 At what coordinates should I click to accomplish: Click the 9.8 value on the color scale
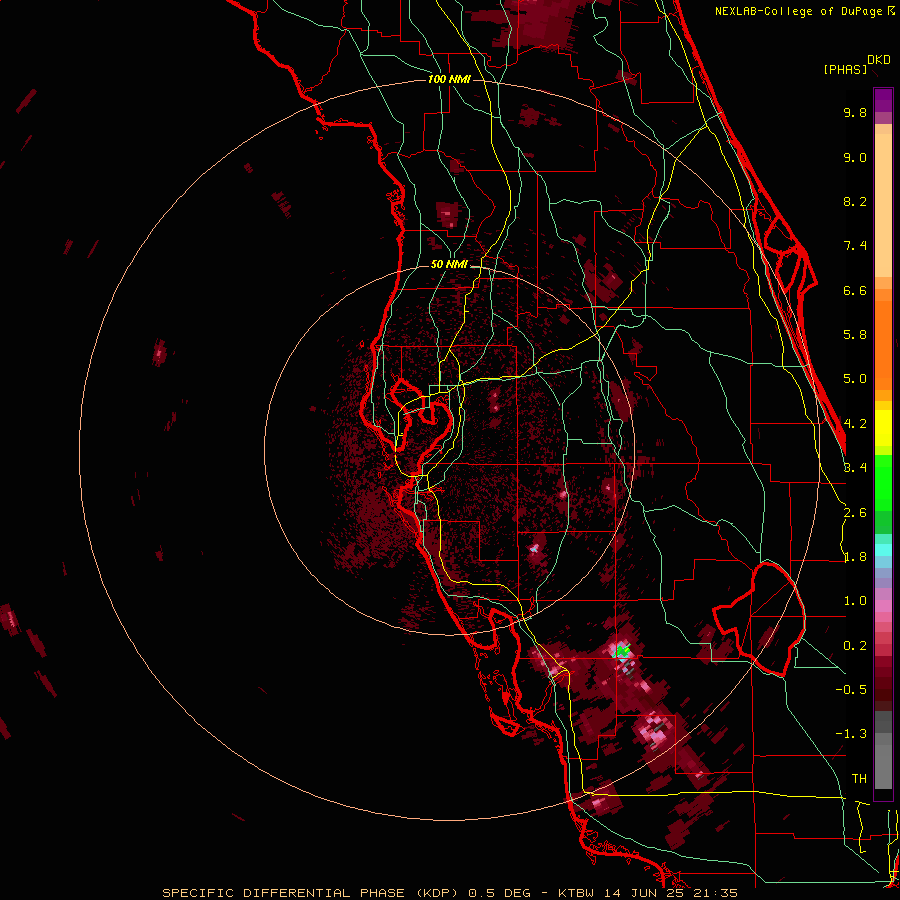pyautogui.click(x=855, y=112)
